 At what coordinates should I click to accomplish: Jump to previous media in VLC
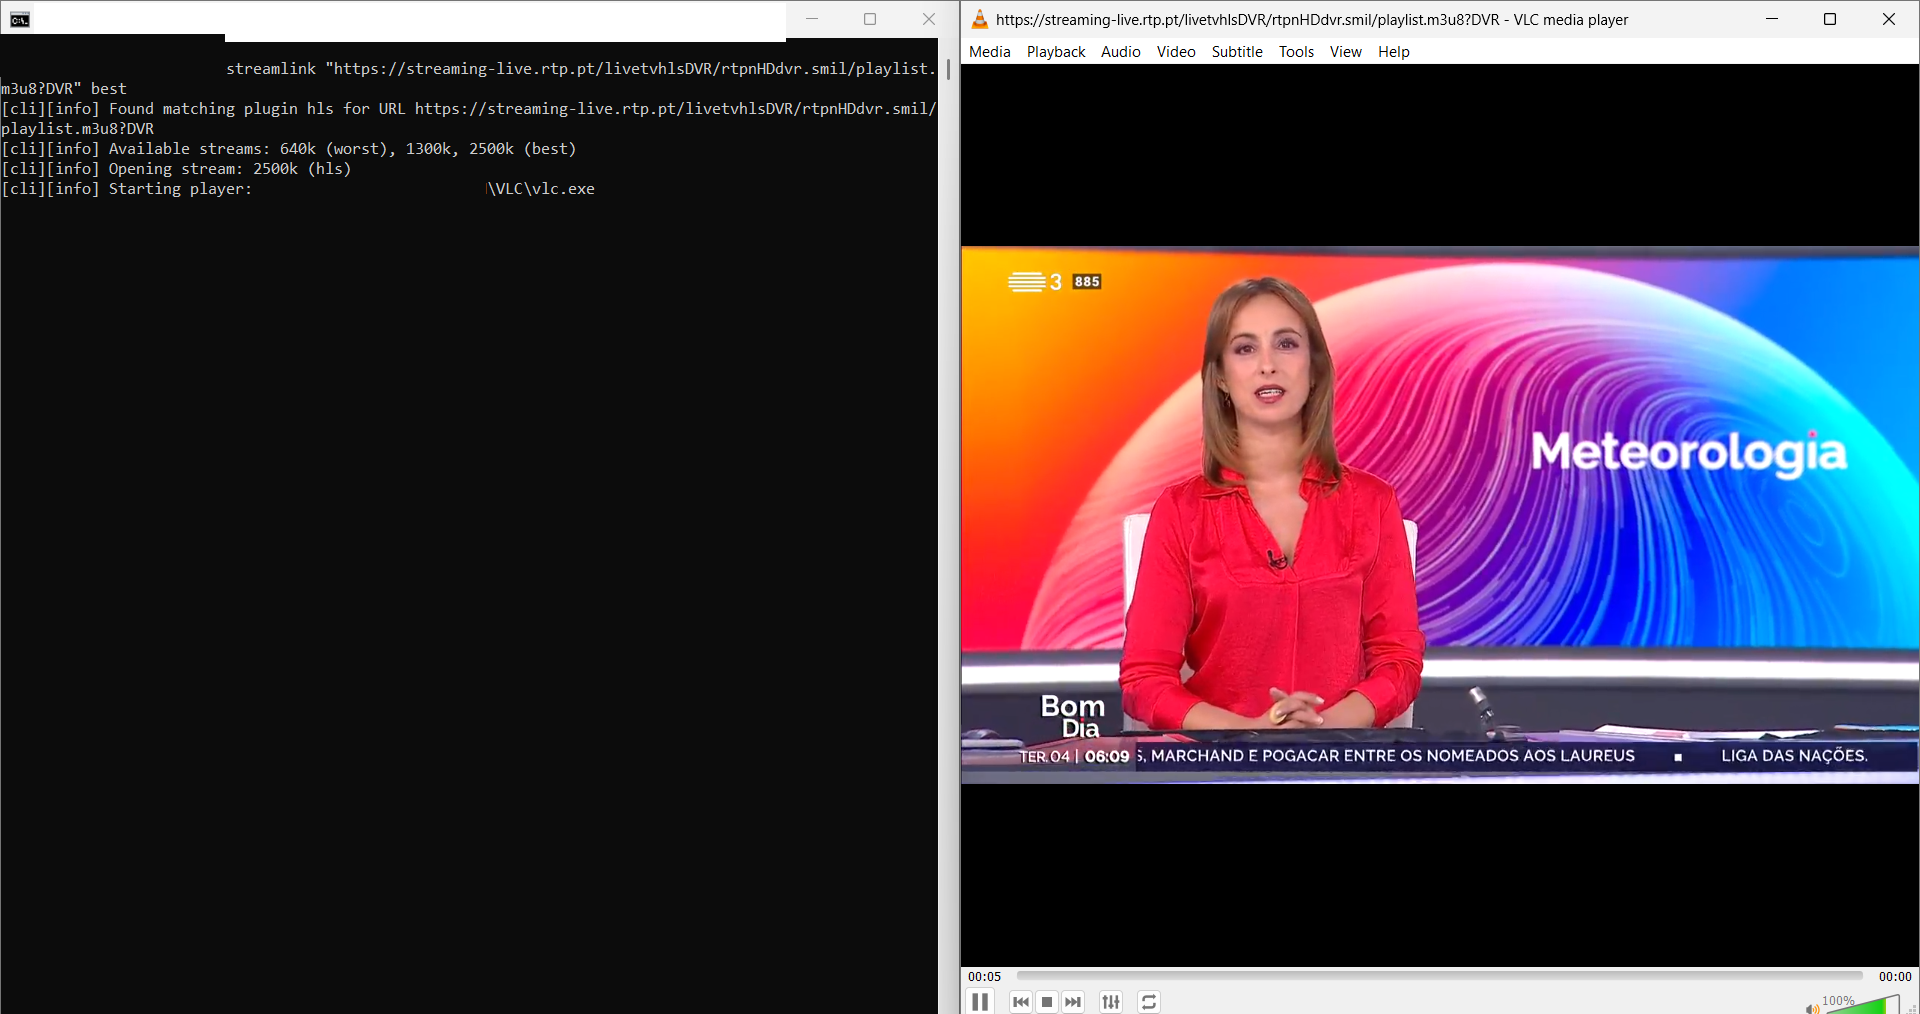click(x=1020, y=1002)
